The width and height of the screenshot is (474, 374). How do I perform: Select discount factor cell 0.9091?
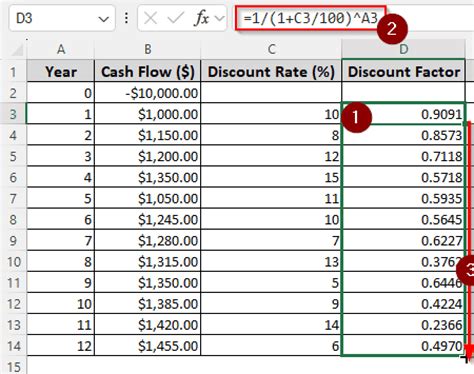(403, 114)
